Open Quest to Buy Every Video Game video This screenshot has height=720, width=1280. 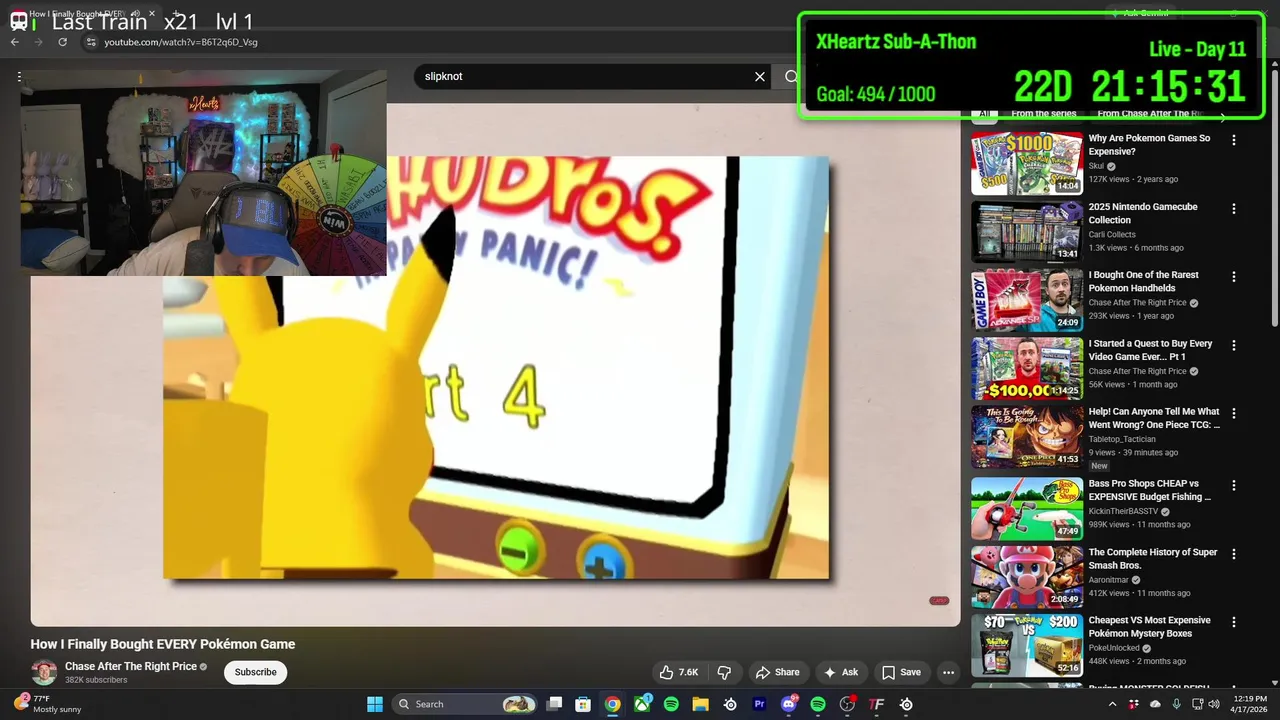1150,350
